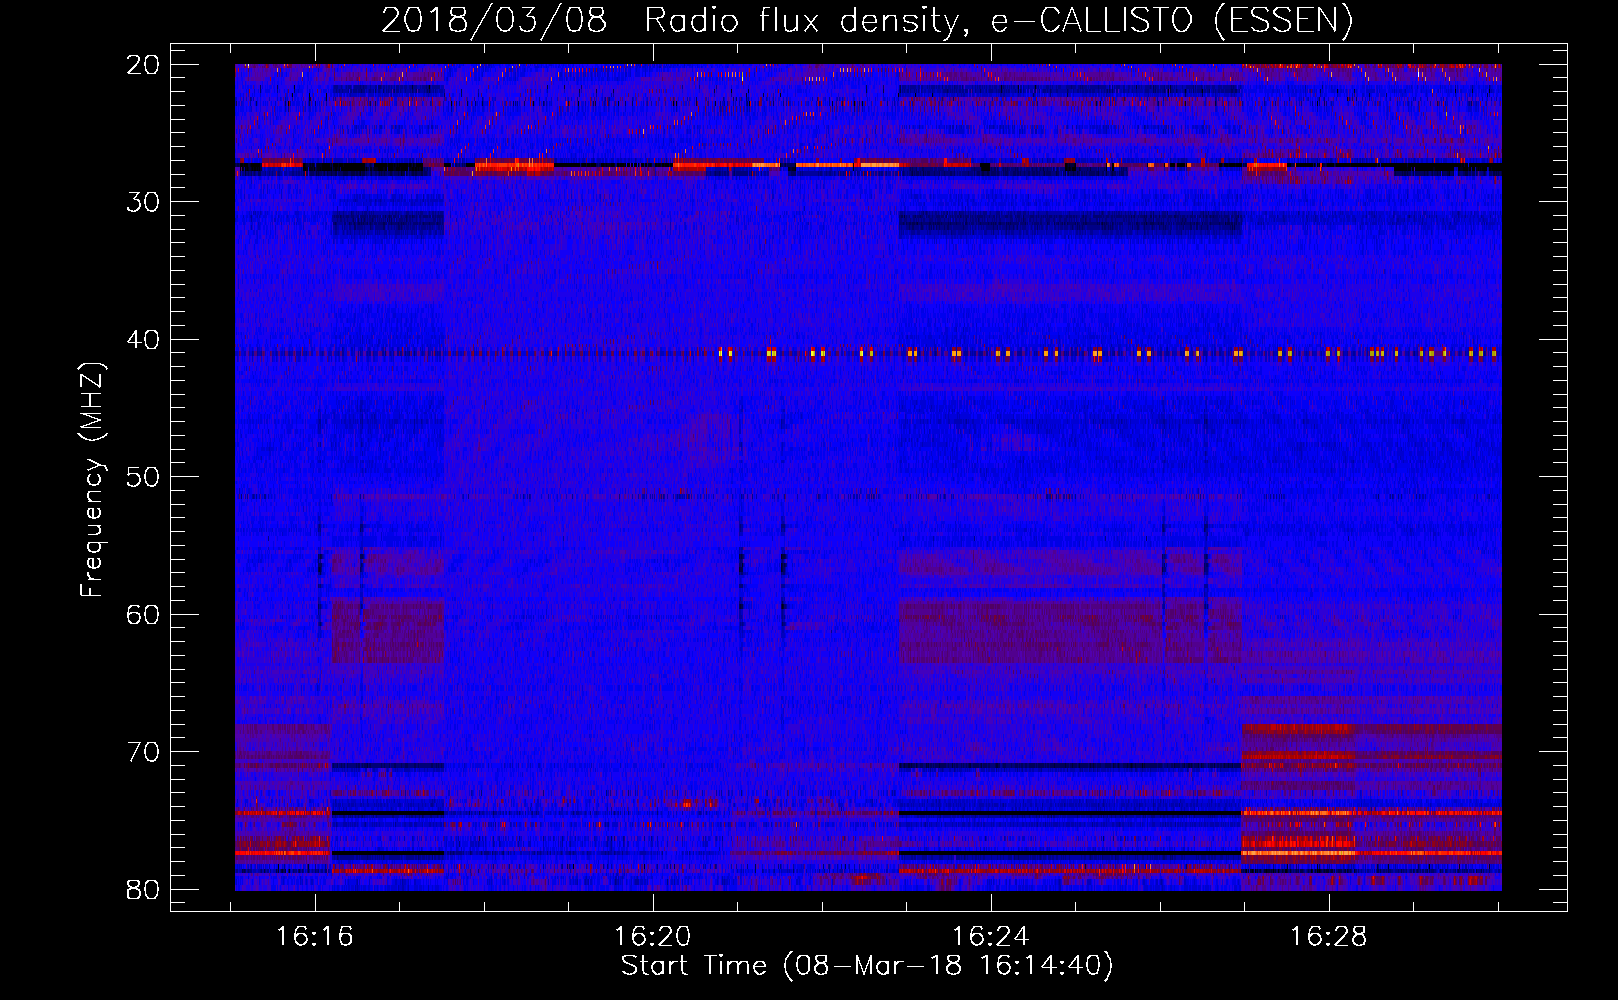Viewport: 1618px width, 1000px height.
Task: Click the '16:16' time tick label
Action: point(315,937)
